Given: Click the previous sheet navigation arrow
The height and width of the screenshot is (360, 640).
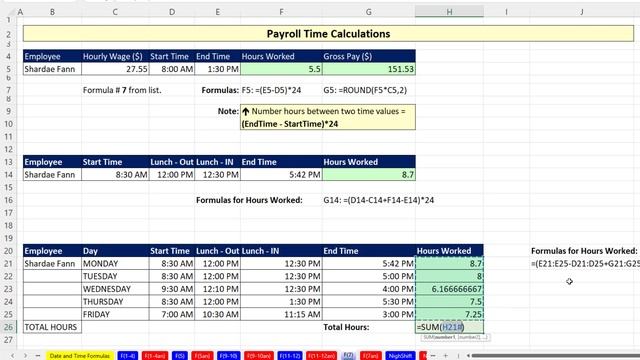Looking at the screenshot, I should tap(13, 356).
